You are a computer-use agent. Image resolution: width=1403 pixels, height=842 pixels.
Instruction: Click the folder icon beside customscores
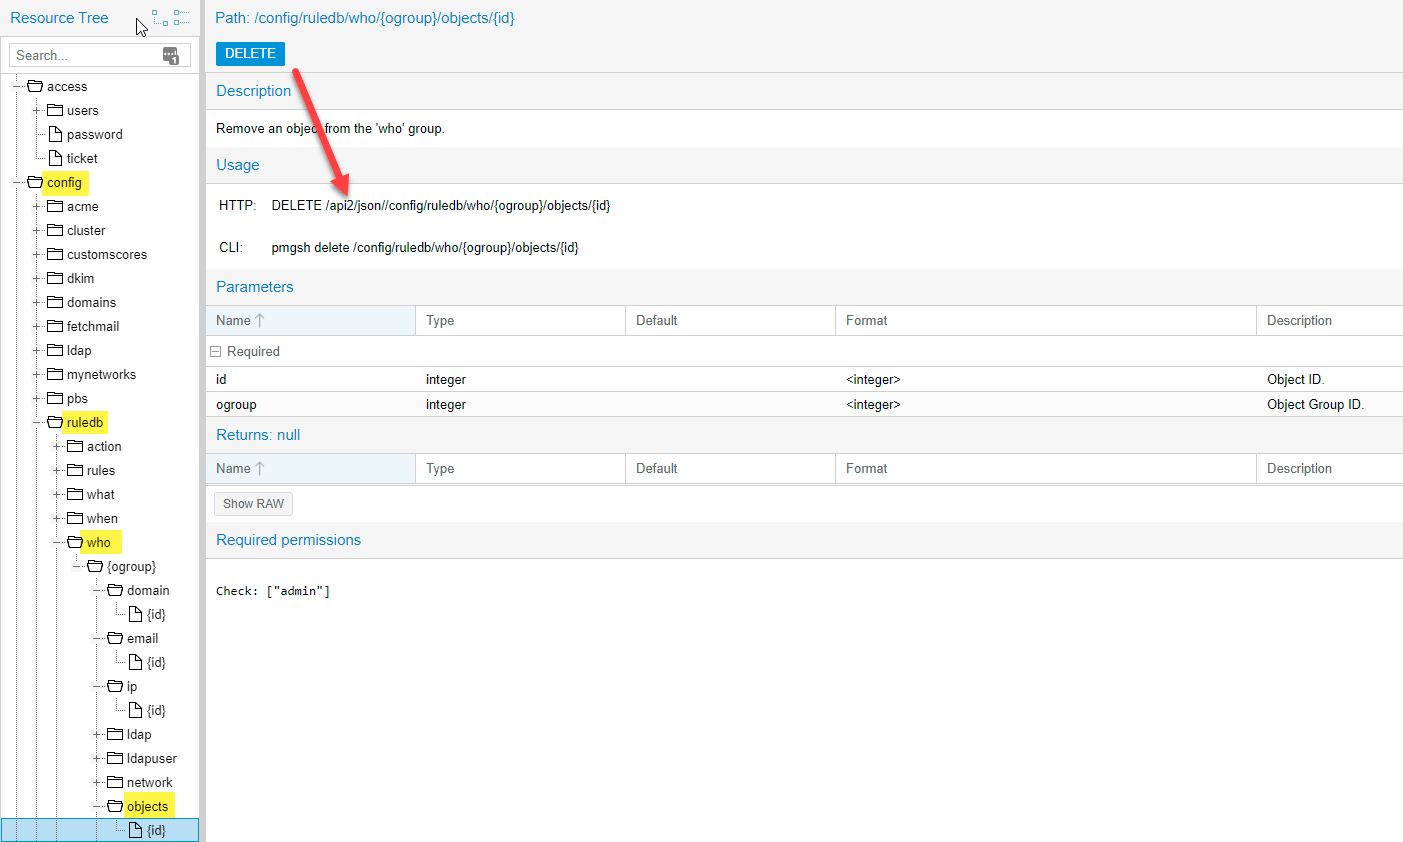click(55, 254)
